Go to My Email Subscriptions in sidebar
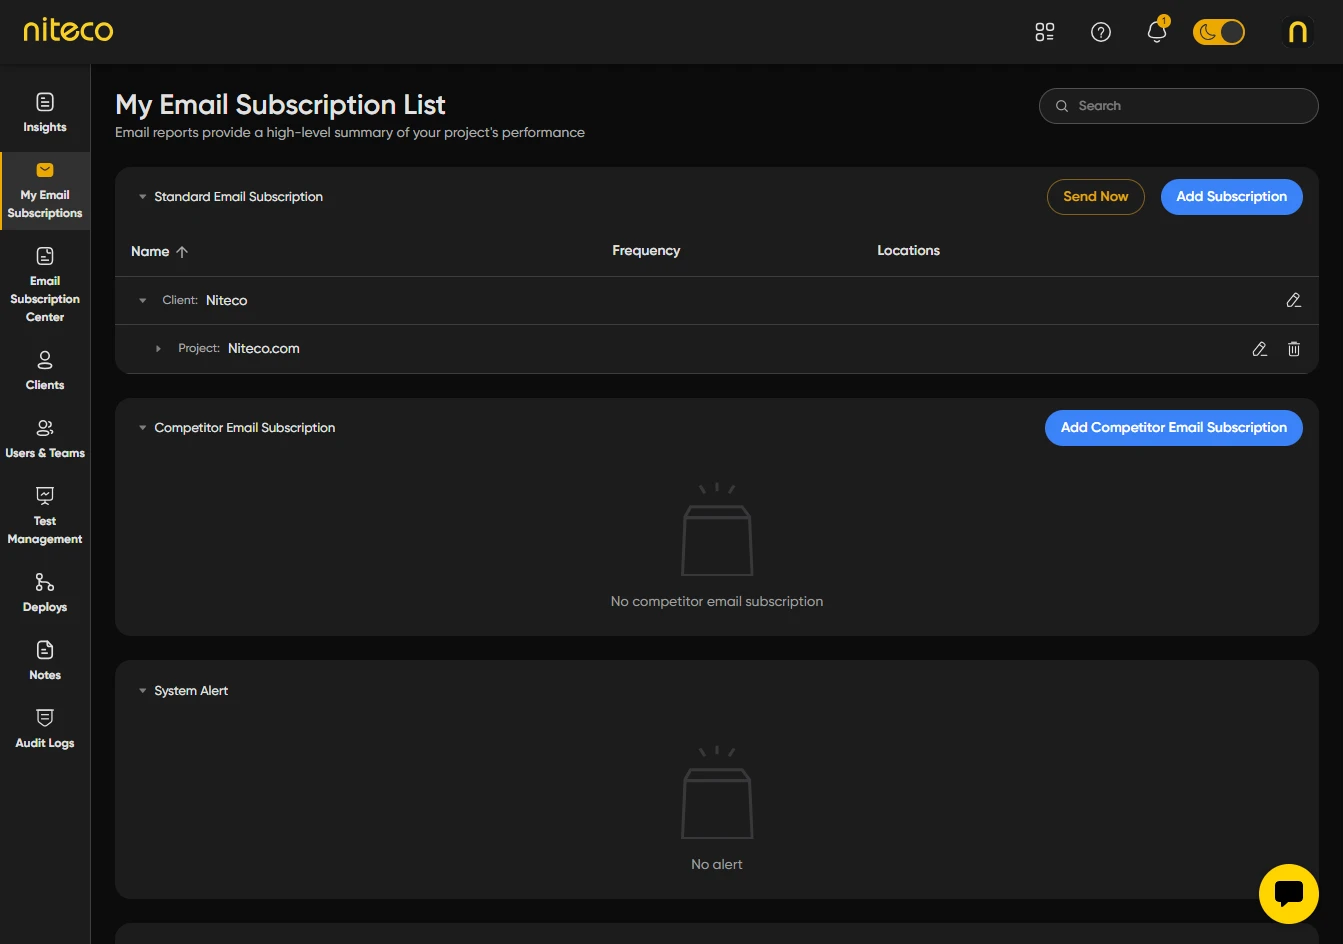The height and width of the screenshot is (944, 1343). pyautogui.click(x=45, y=191)
